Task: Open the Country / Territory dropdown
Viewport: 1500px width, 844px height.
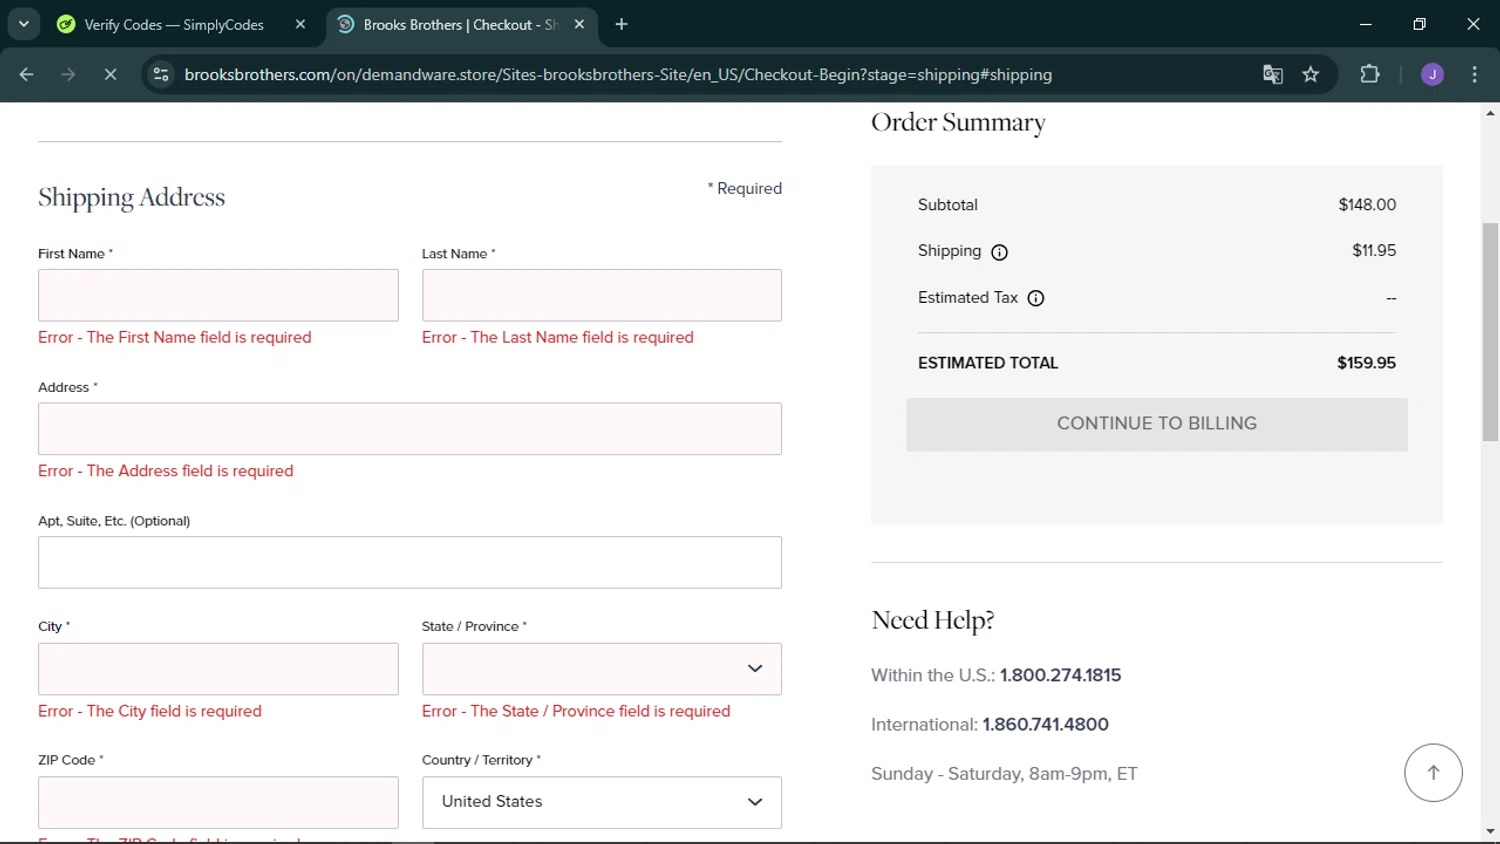Action: 601,802
